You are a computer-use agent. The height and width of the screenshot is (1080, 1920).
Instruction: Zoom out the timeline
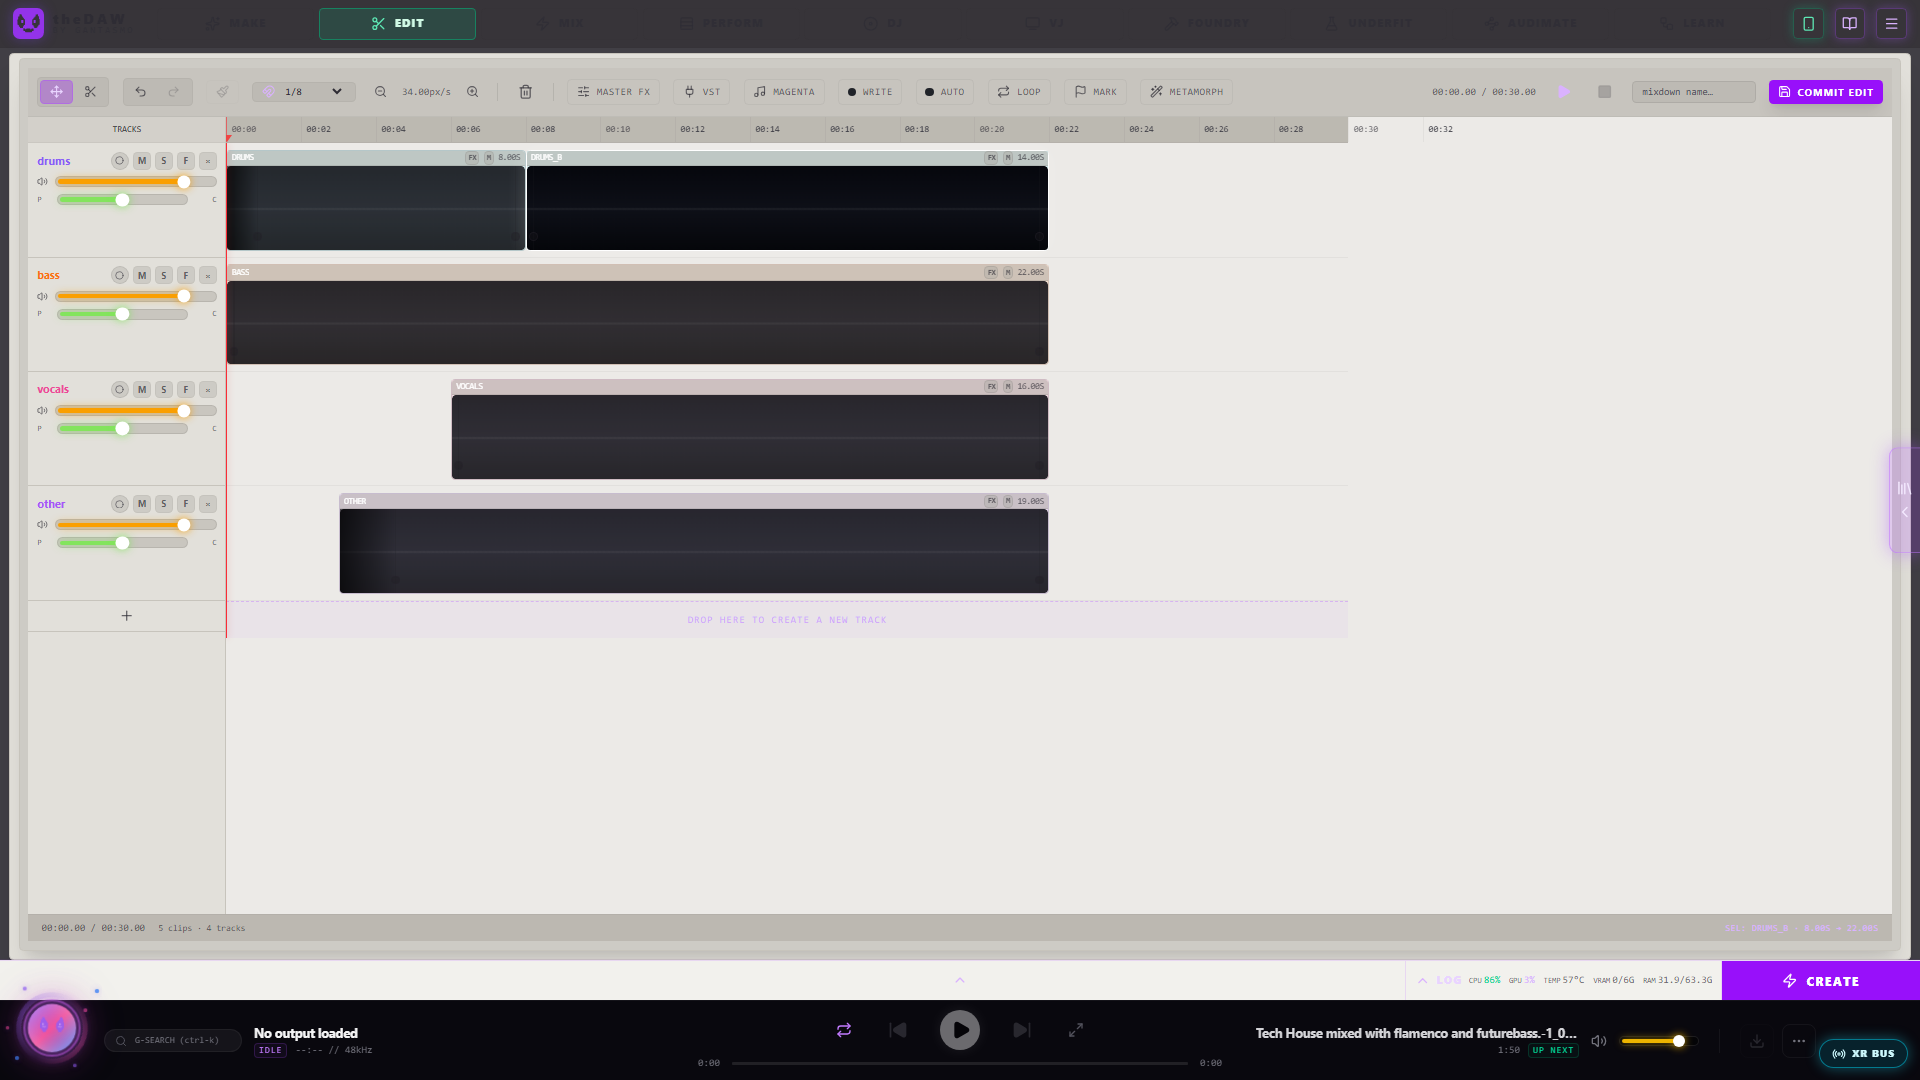click(x=381, y=92)
